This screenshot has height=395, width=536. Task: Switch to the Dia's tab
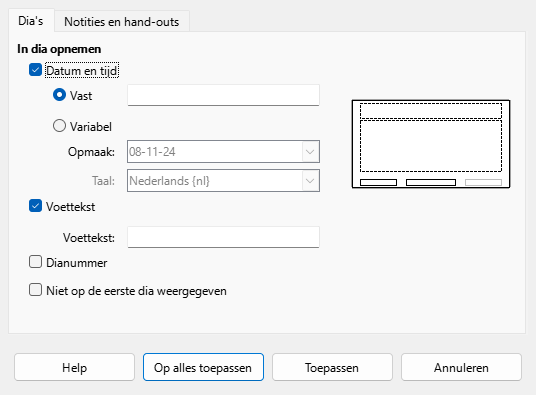pyautogui.click(x=31, y=21)
